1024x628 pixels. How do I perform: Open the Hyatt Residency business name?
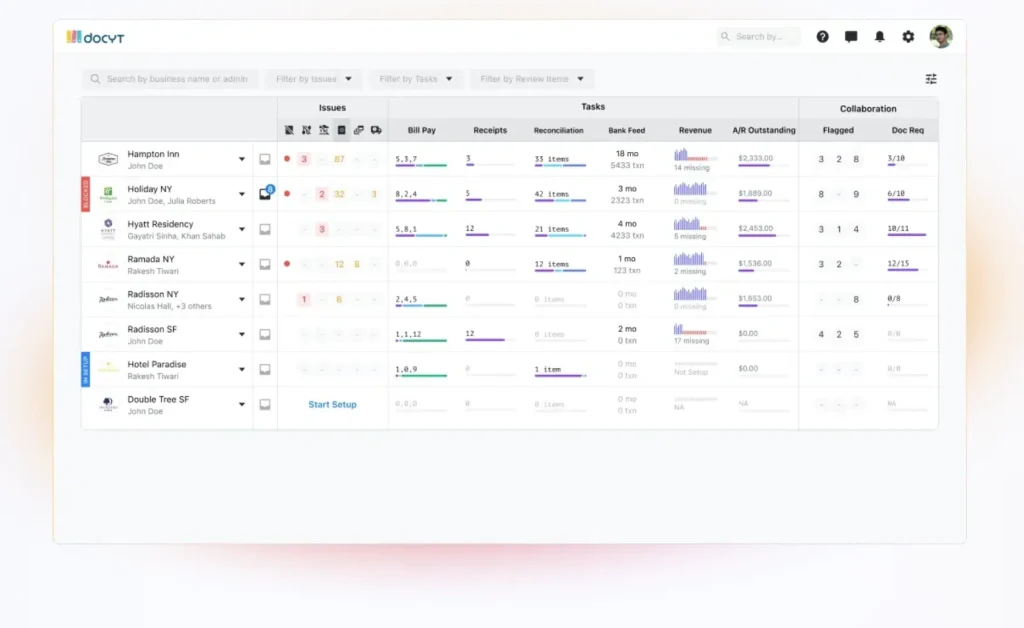(160, 224)
